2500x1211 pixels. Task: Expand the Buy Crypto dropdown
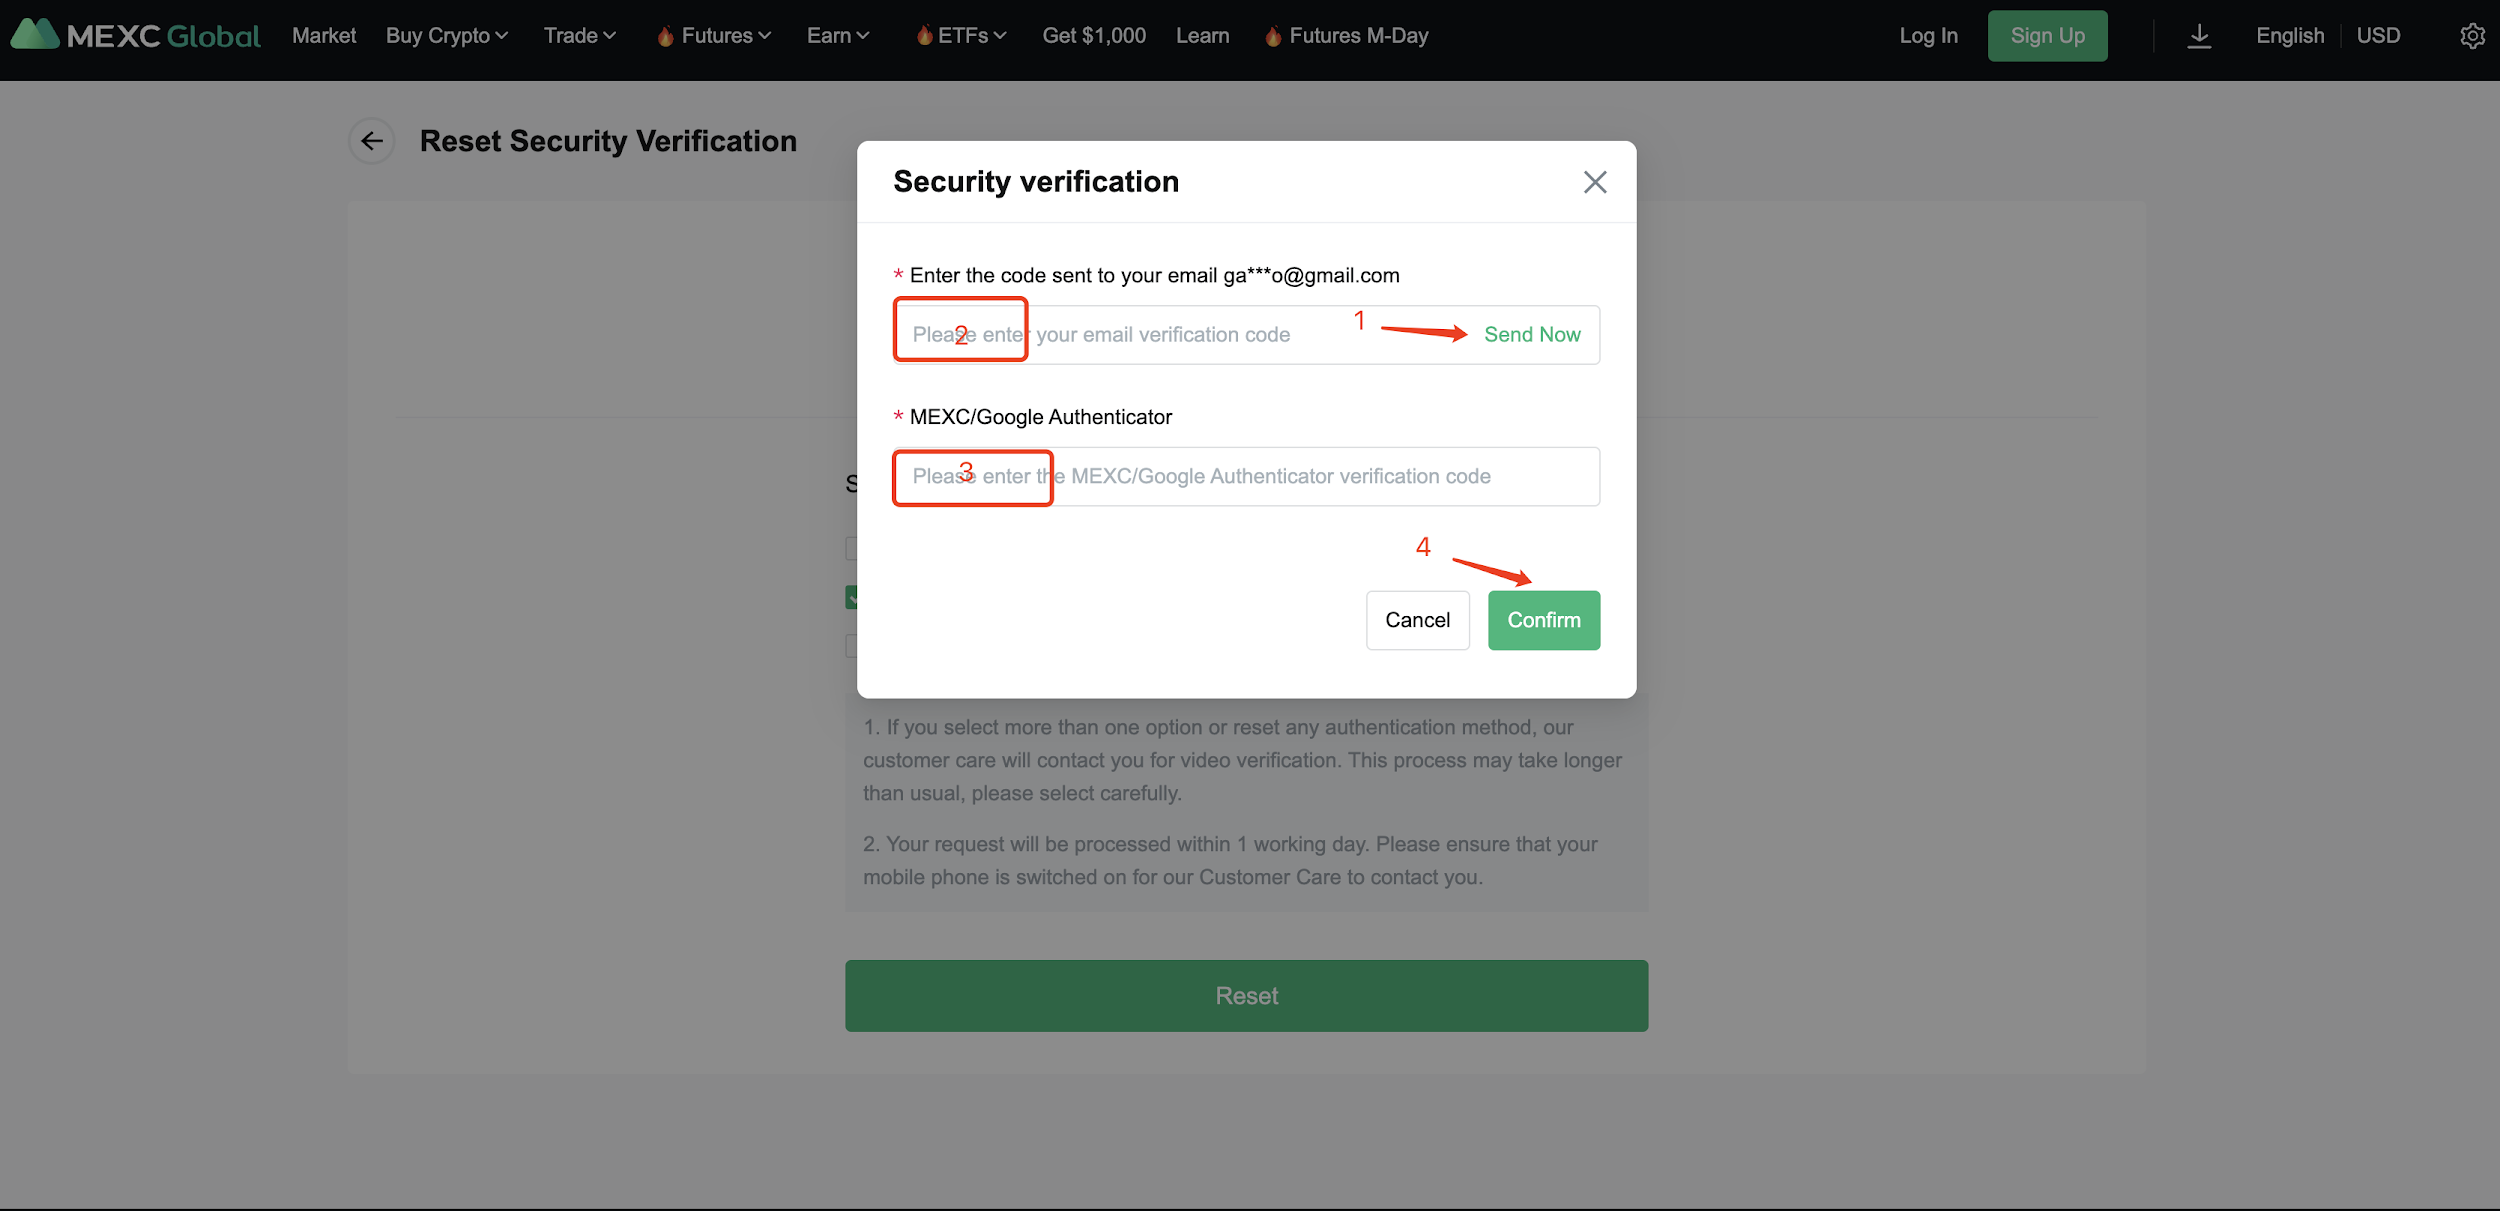click(447, 36)
